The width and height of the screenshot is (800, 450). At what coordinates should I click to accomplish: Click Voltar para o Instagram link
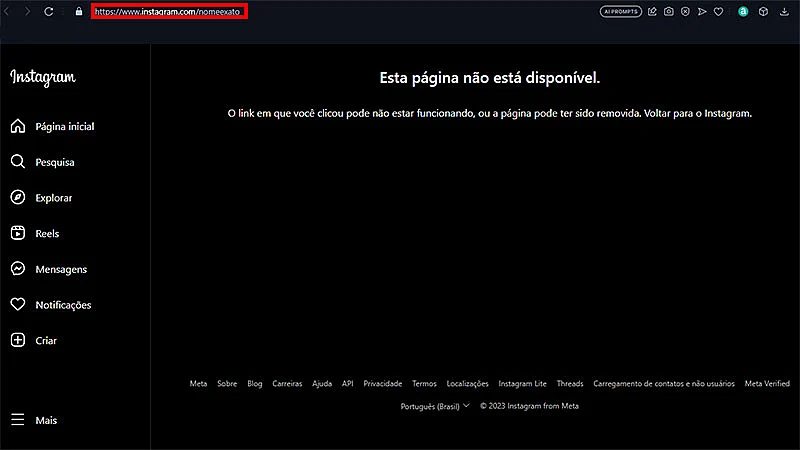[x=697, y=113]
